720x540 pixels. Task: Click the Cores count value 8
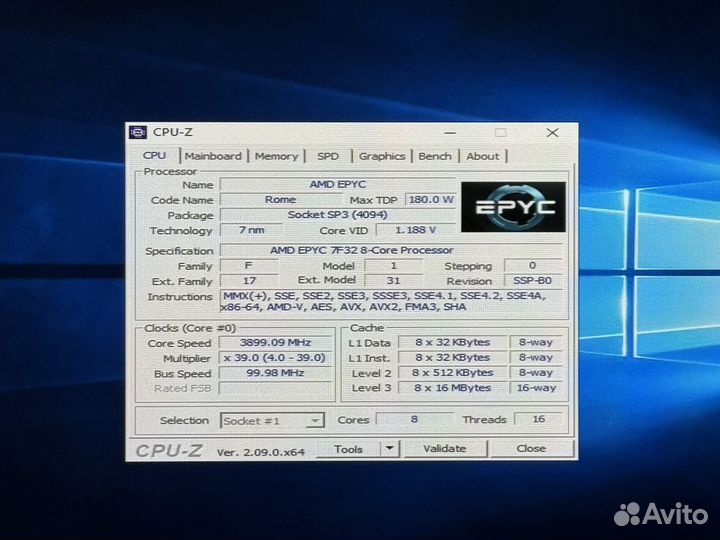click(414, 419)
